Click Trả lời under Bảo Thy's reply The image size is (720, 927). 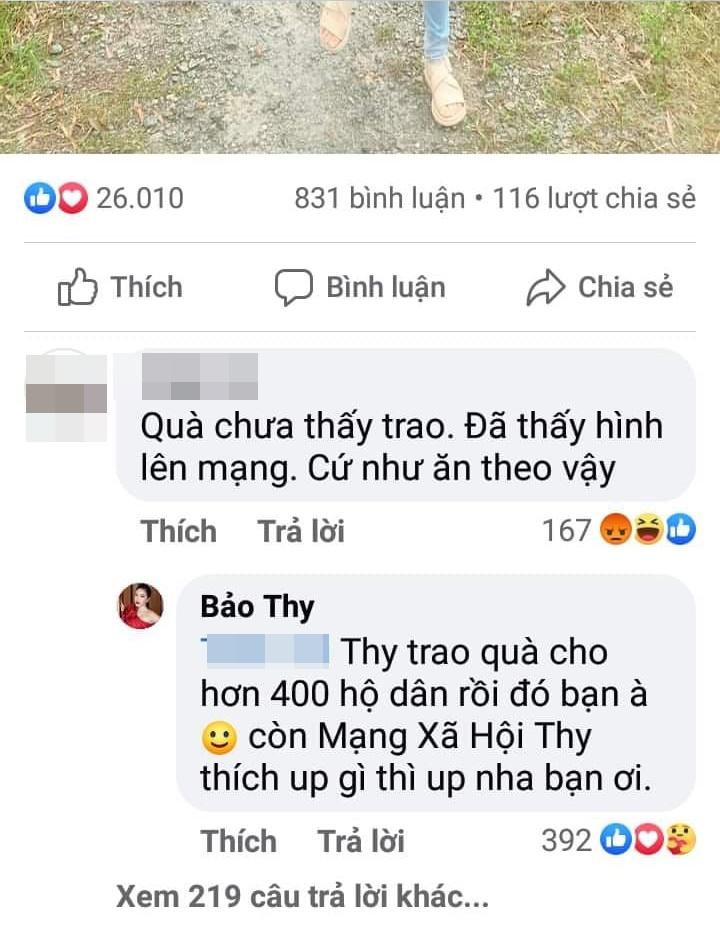point(361,841)
